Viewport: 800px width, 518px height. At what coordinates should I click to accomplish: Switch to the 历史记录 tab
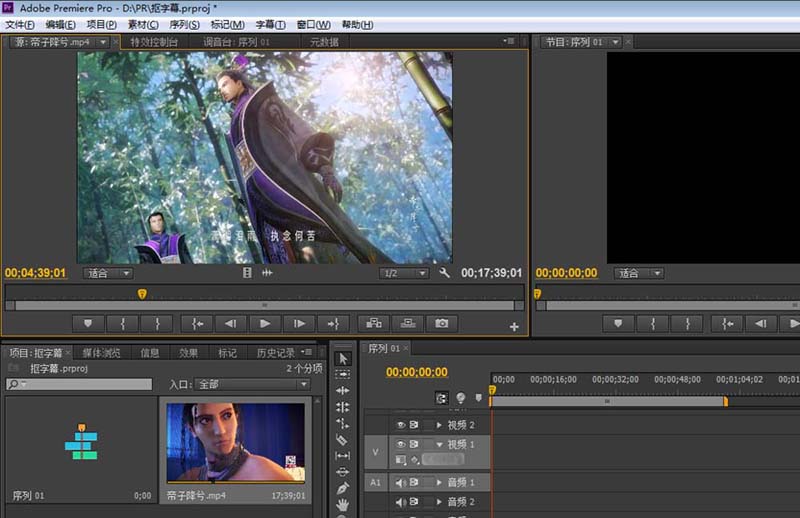[276, 353]
